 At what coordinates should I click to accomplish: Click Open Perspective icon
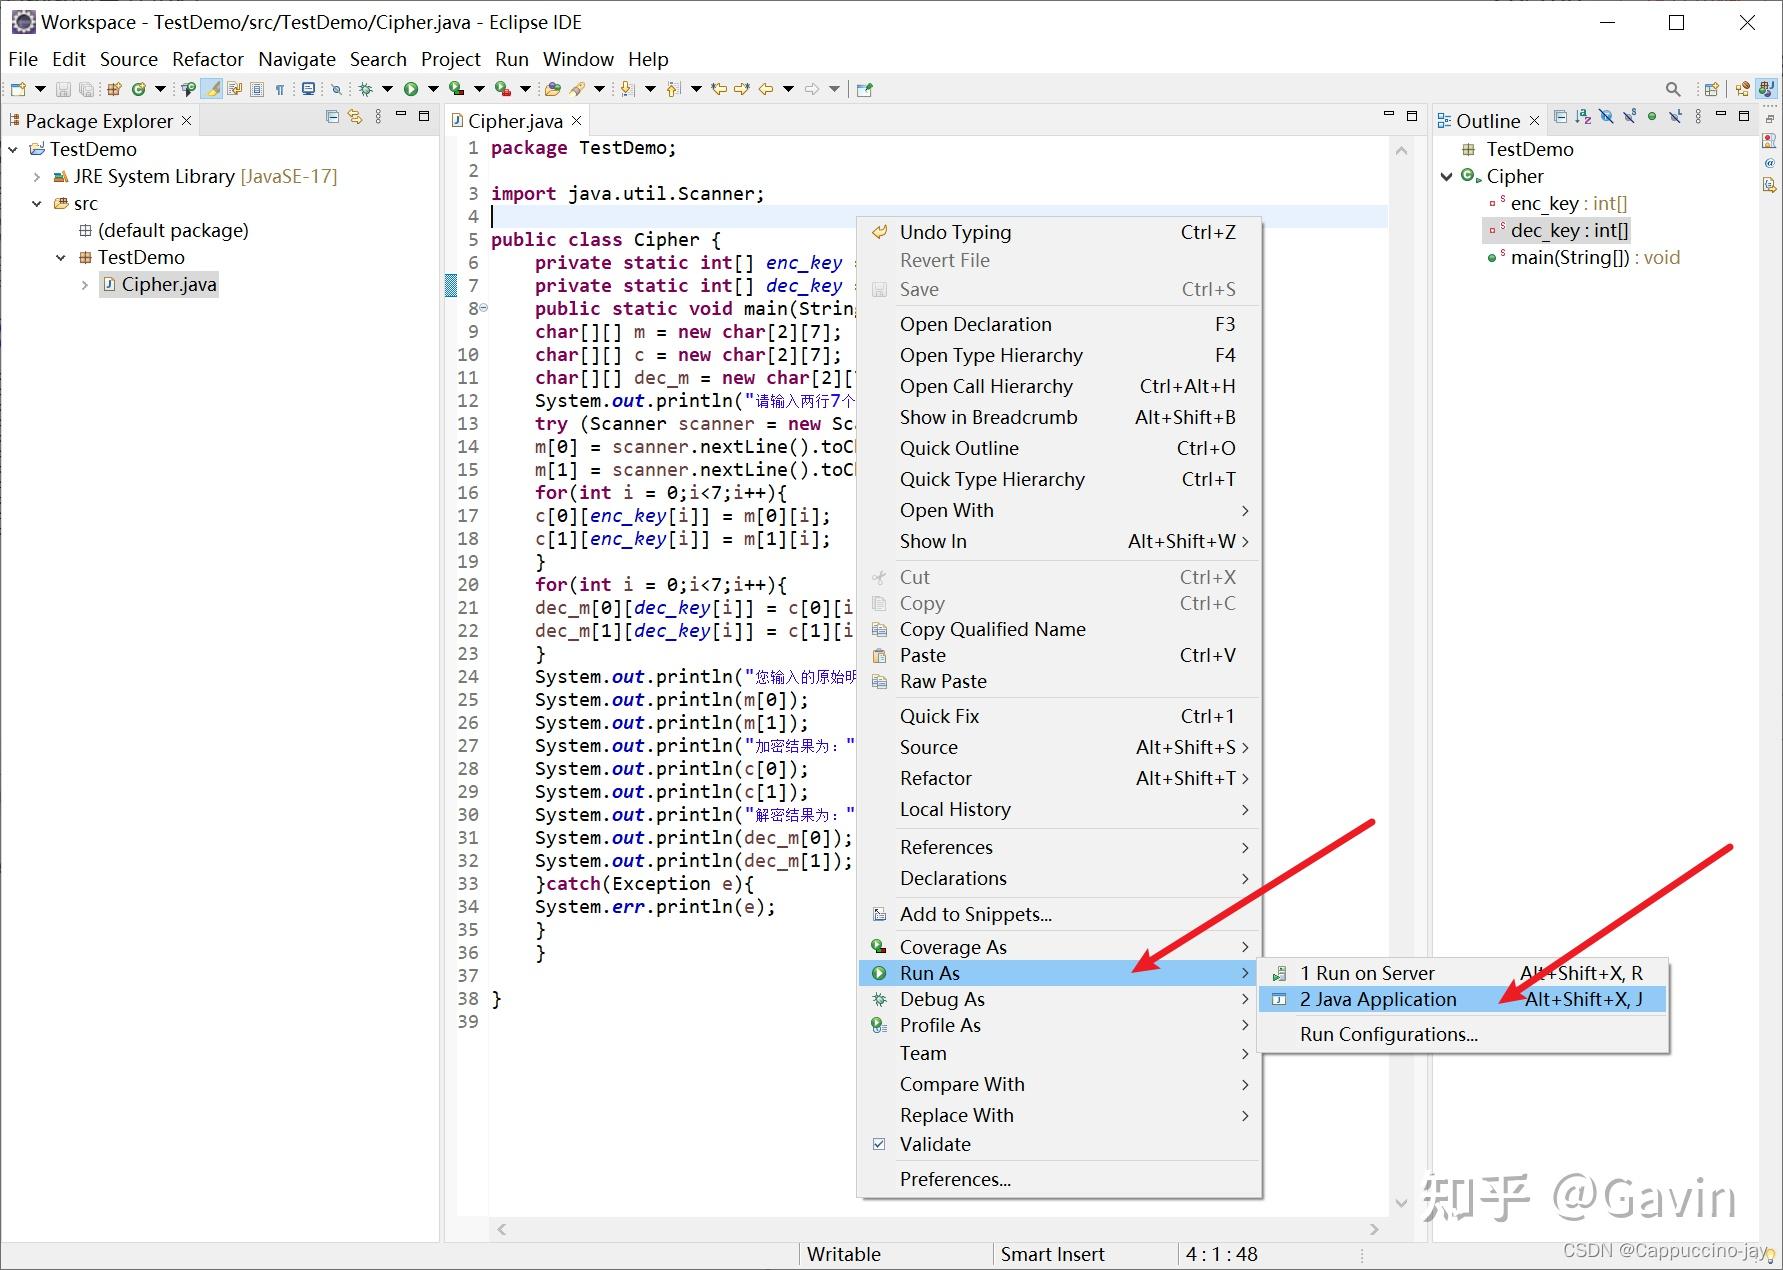[1711, 89]
